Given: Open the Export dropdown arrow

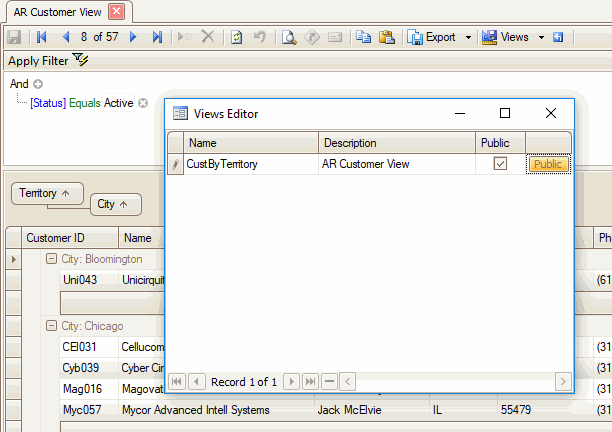Looking at the screenshot, I should [468, 37].
